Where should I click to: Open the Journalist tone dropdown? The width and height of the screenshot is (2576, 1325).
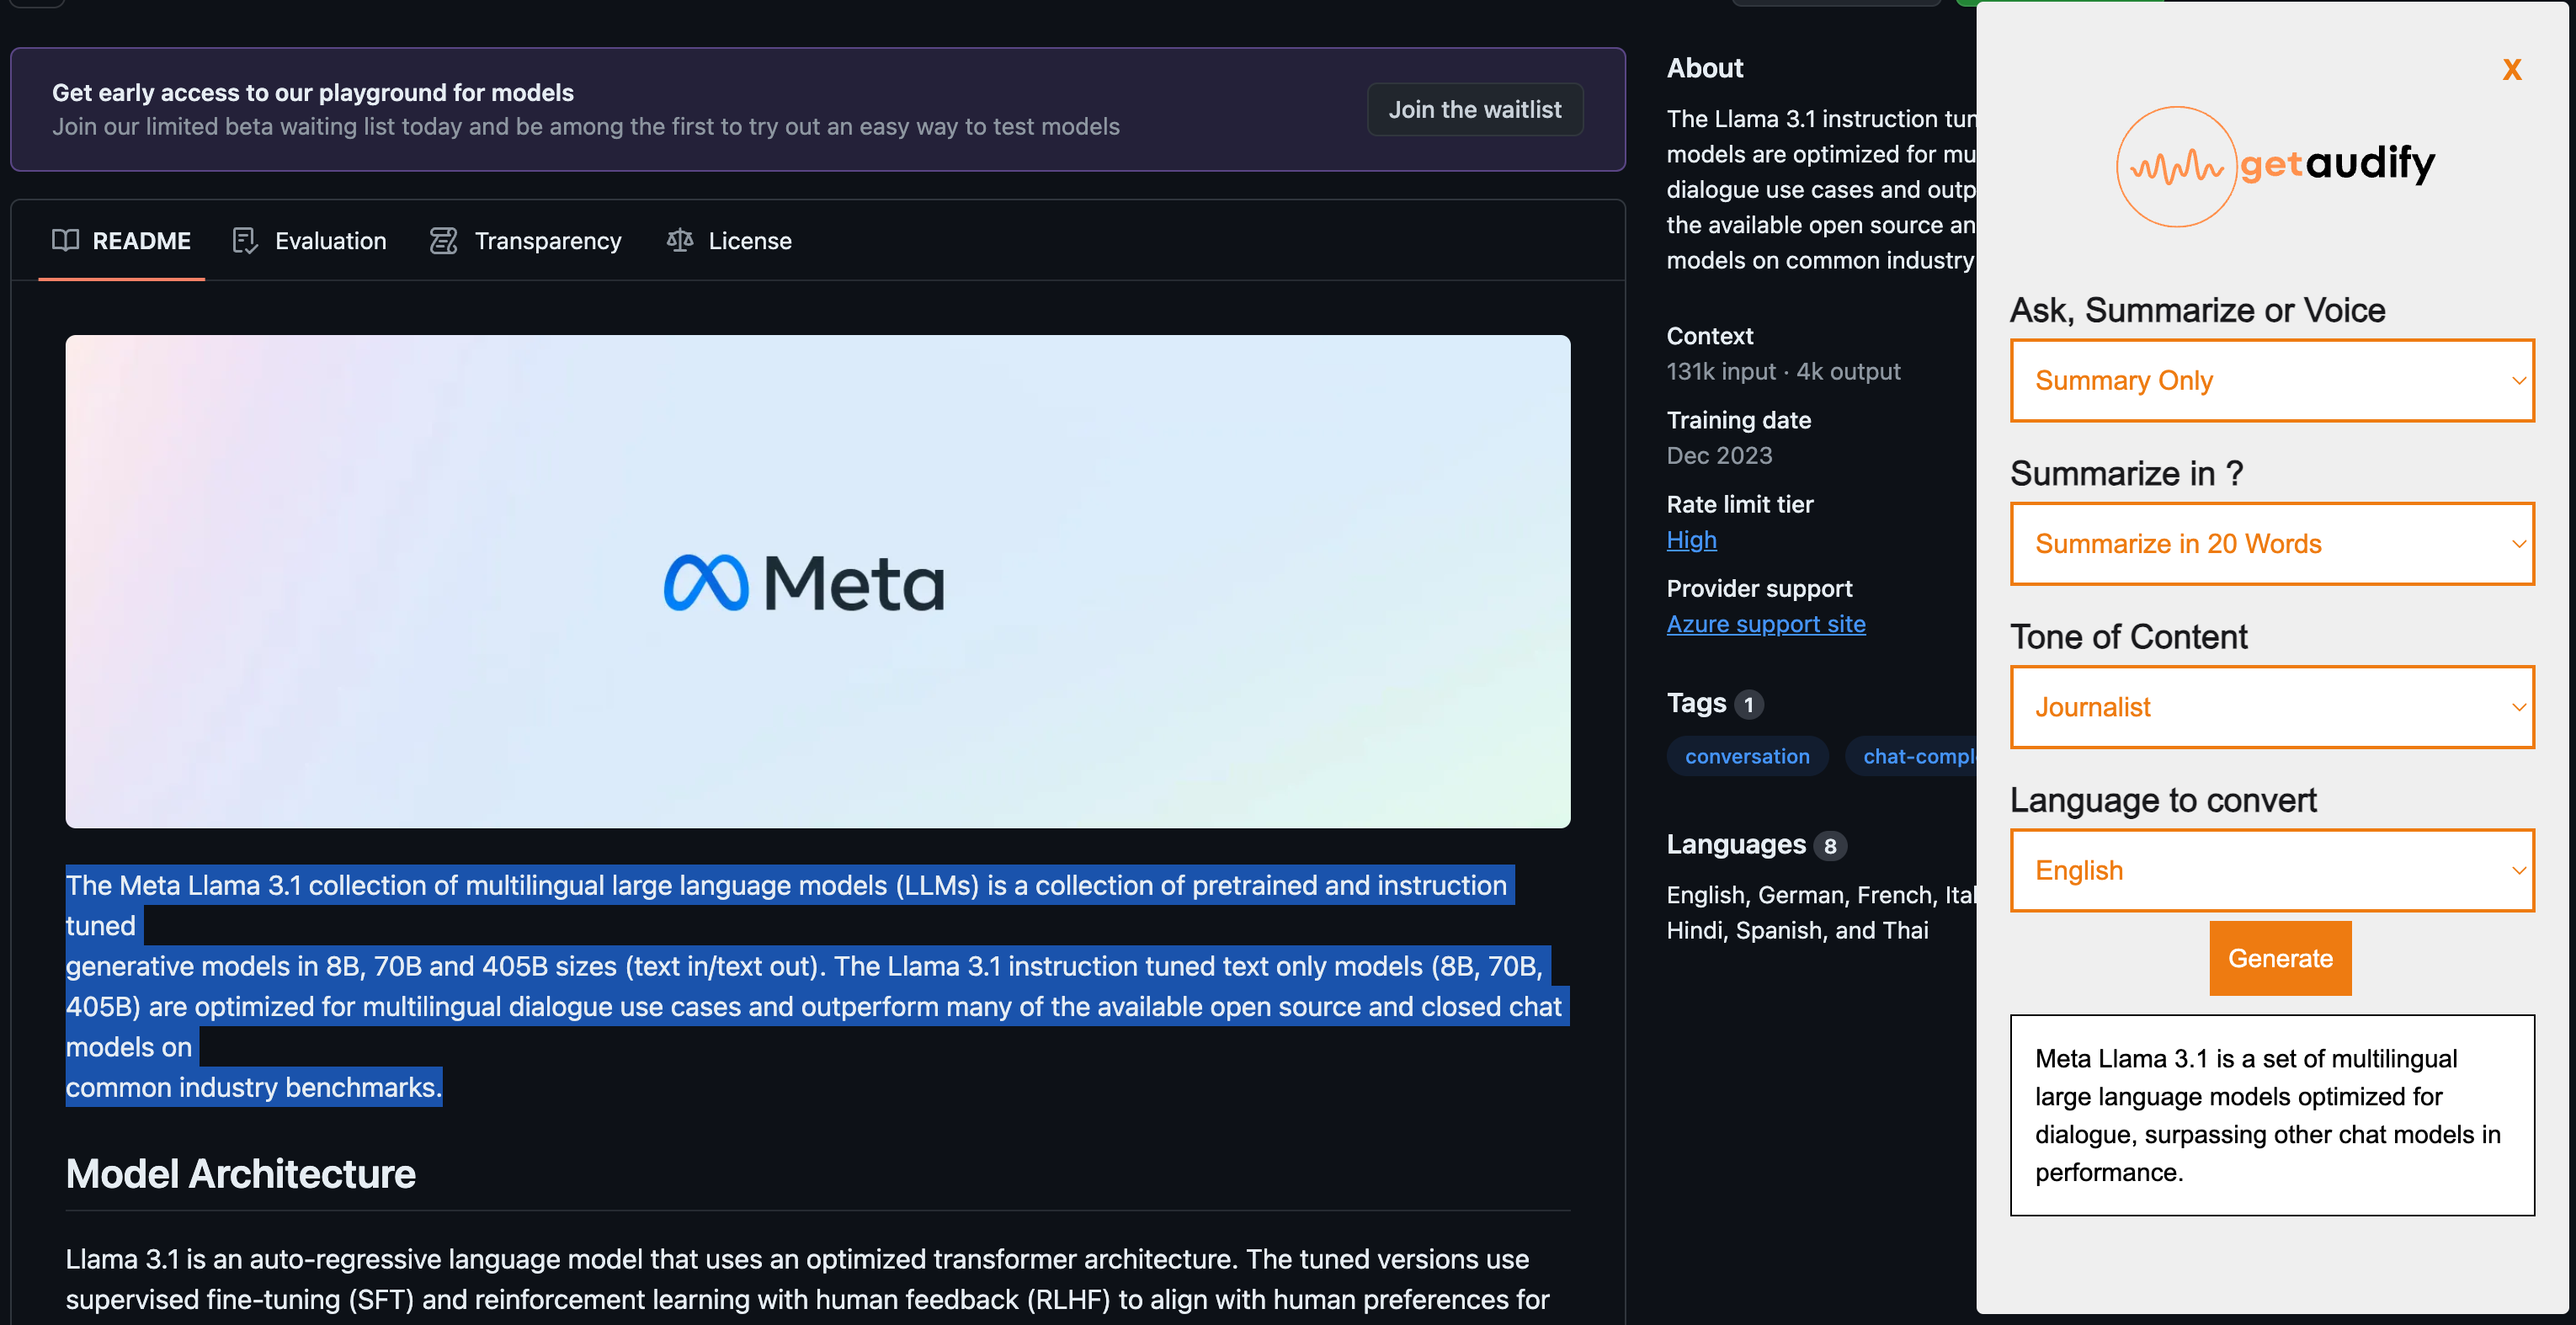point(2271,707)
